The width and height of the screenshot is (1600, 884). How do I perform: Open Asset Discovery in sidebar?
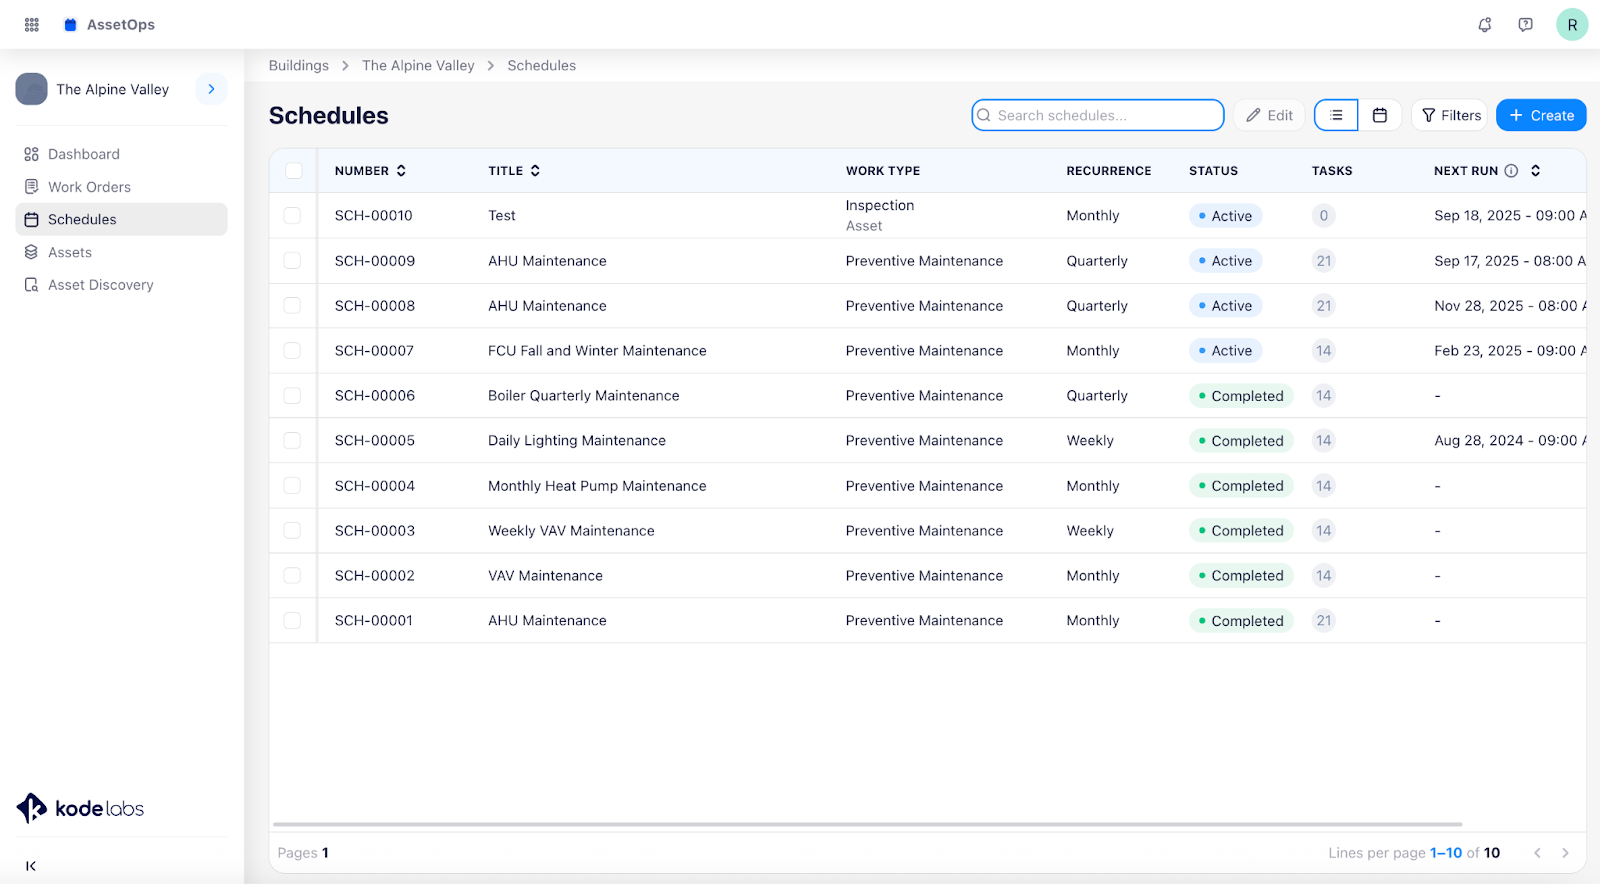122,285
